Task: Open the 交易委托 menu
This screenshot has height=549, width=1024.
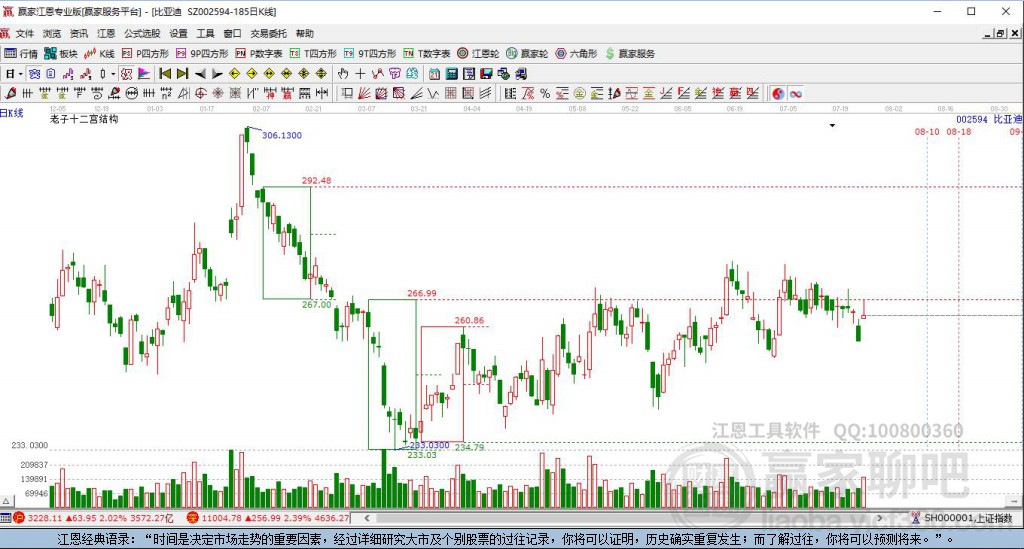Action: [x=268, y=33]
